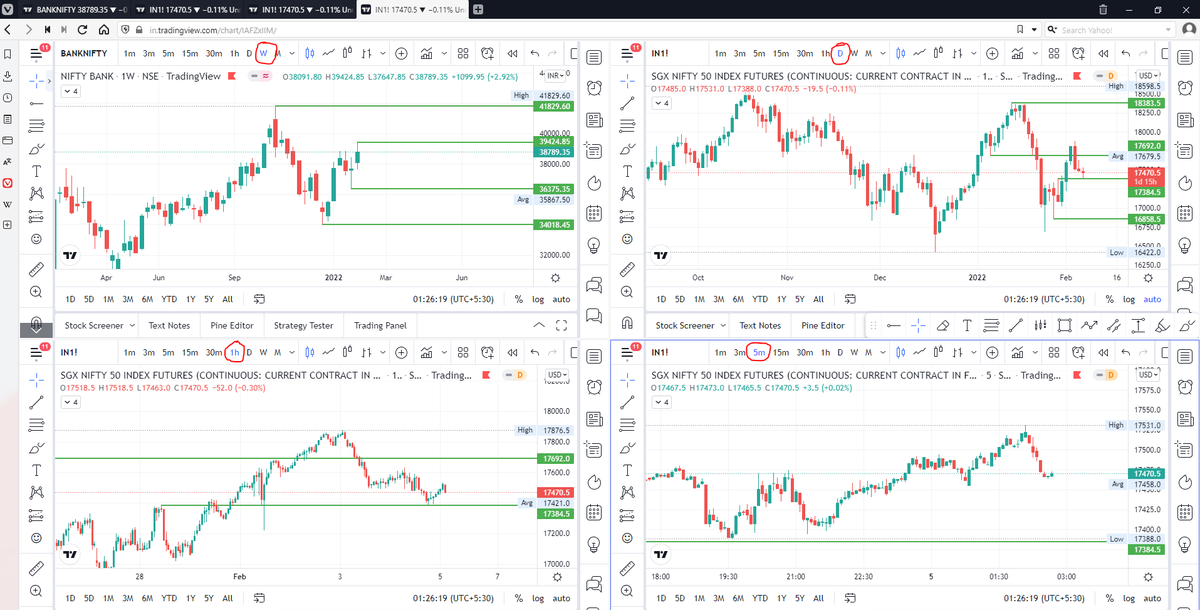Open Vivaldi downloads panel in left sidebar

tap(7, 75)
